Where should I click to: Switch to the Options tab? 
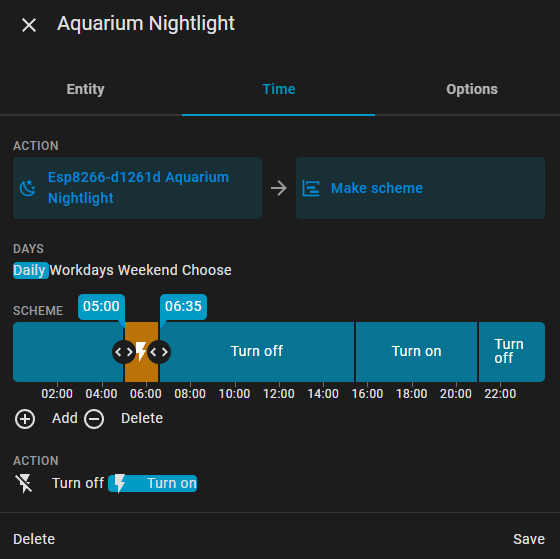pos(472,89)
